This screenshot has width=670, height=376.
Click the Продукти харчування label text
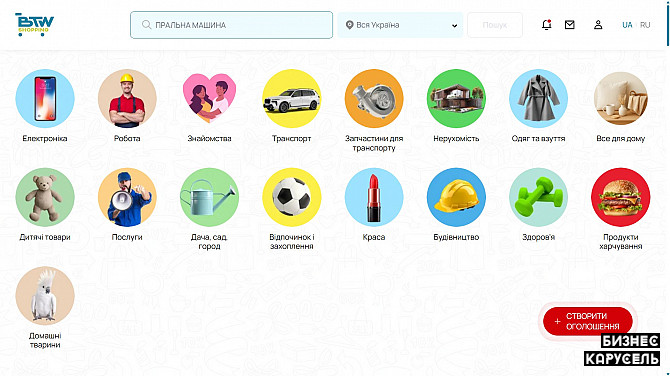pyautogui.click(x=620, y=242)
